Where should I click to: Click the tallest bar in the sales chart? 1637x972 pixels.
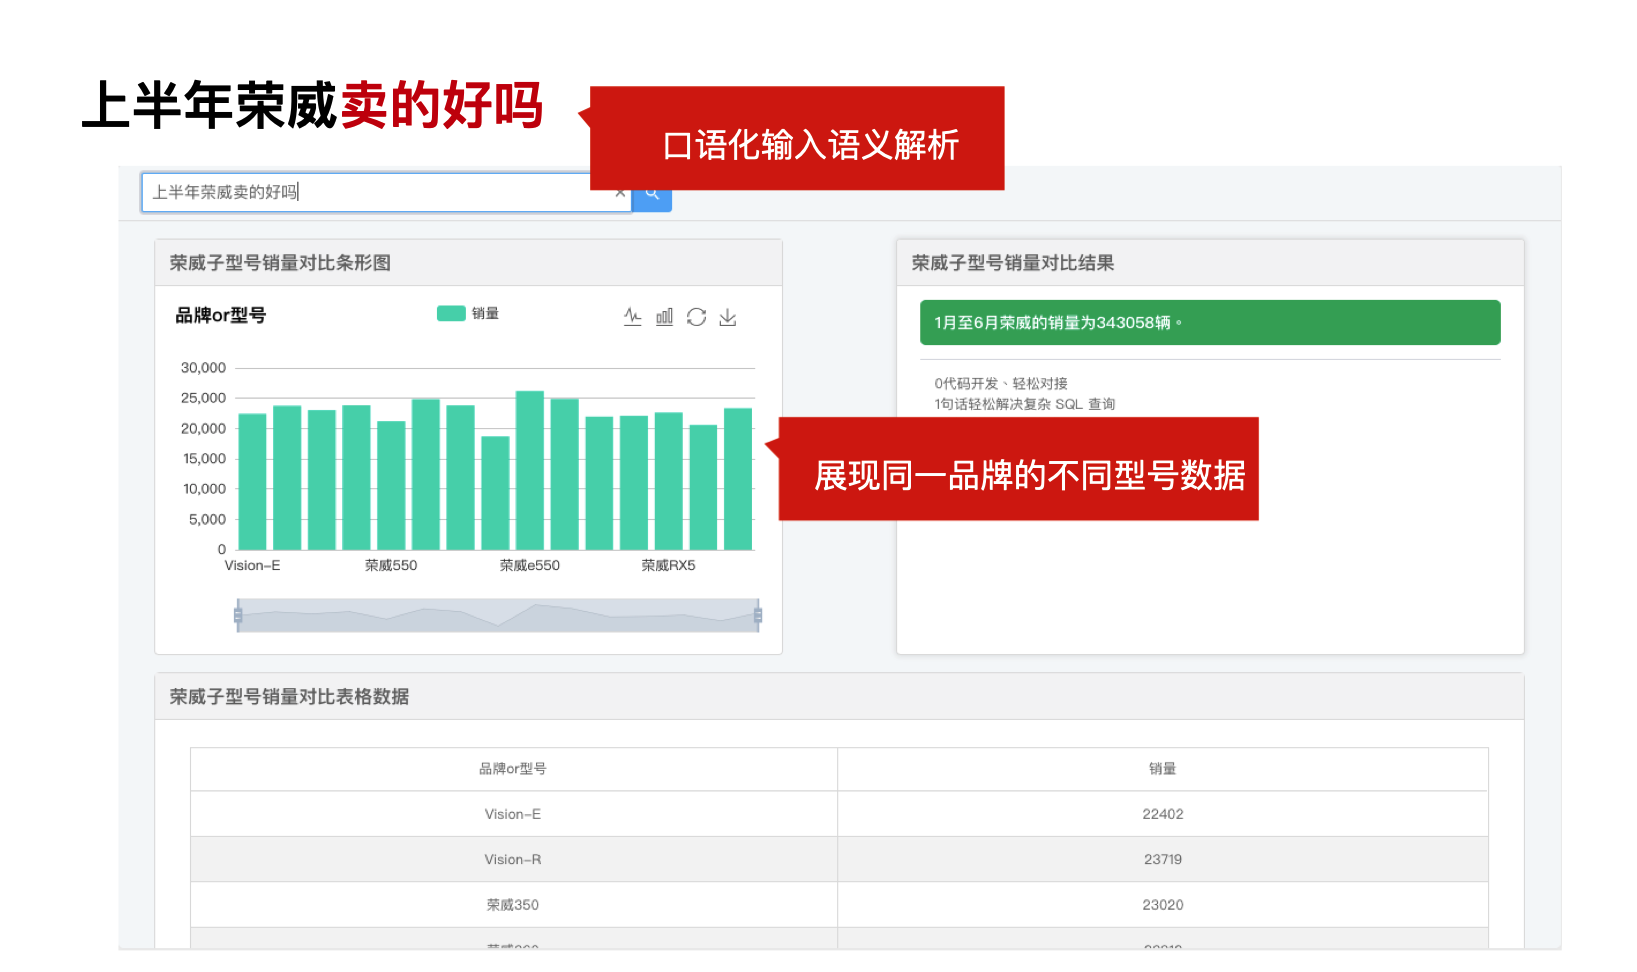[530, 470]
